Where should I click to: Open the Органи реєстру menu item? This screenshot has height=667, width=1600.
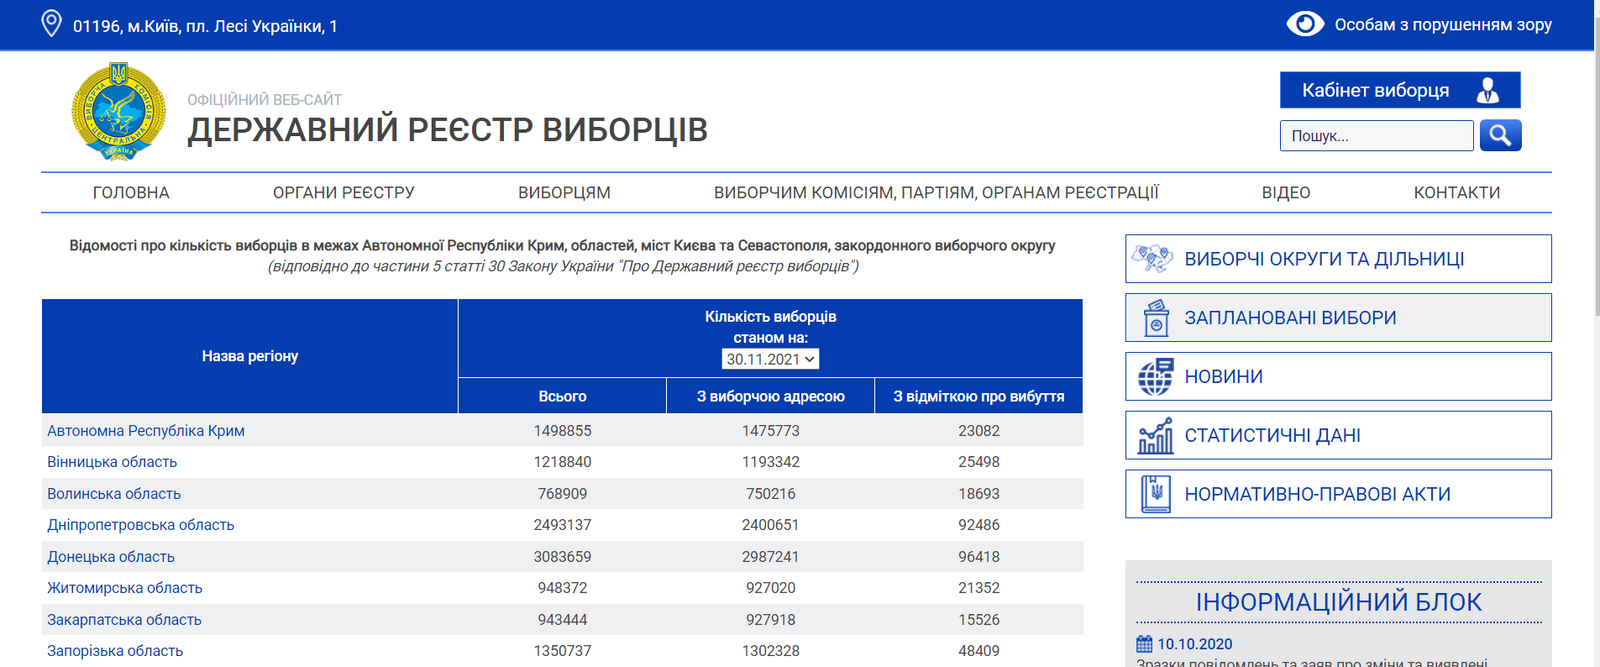click(x=343, y=193)
